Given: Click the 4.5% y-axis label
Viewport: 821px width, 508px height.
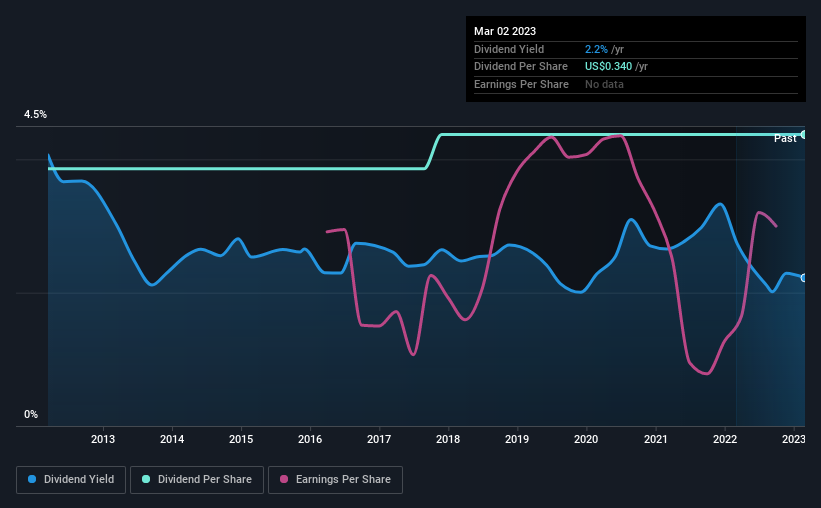Looking at the screenshot, I should pos(35,114).
